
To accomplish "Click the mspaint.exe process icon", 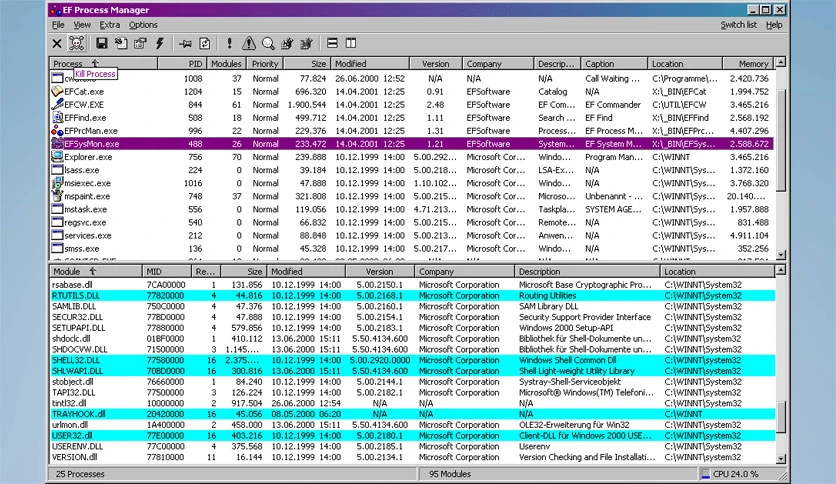I will coord(57,196).
